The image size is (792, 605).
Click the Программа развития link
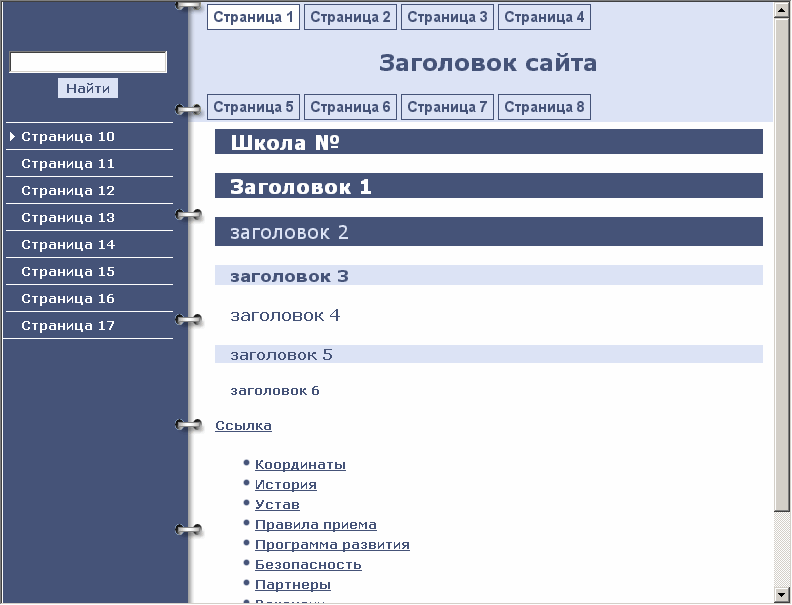332,545
